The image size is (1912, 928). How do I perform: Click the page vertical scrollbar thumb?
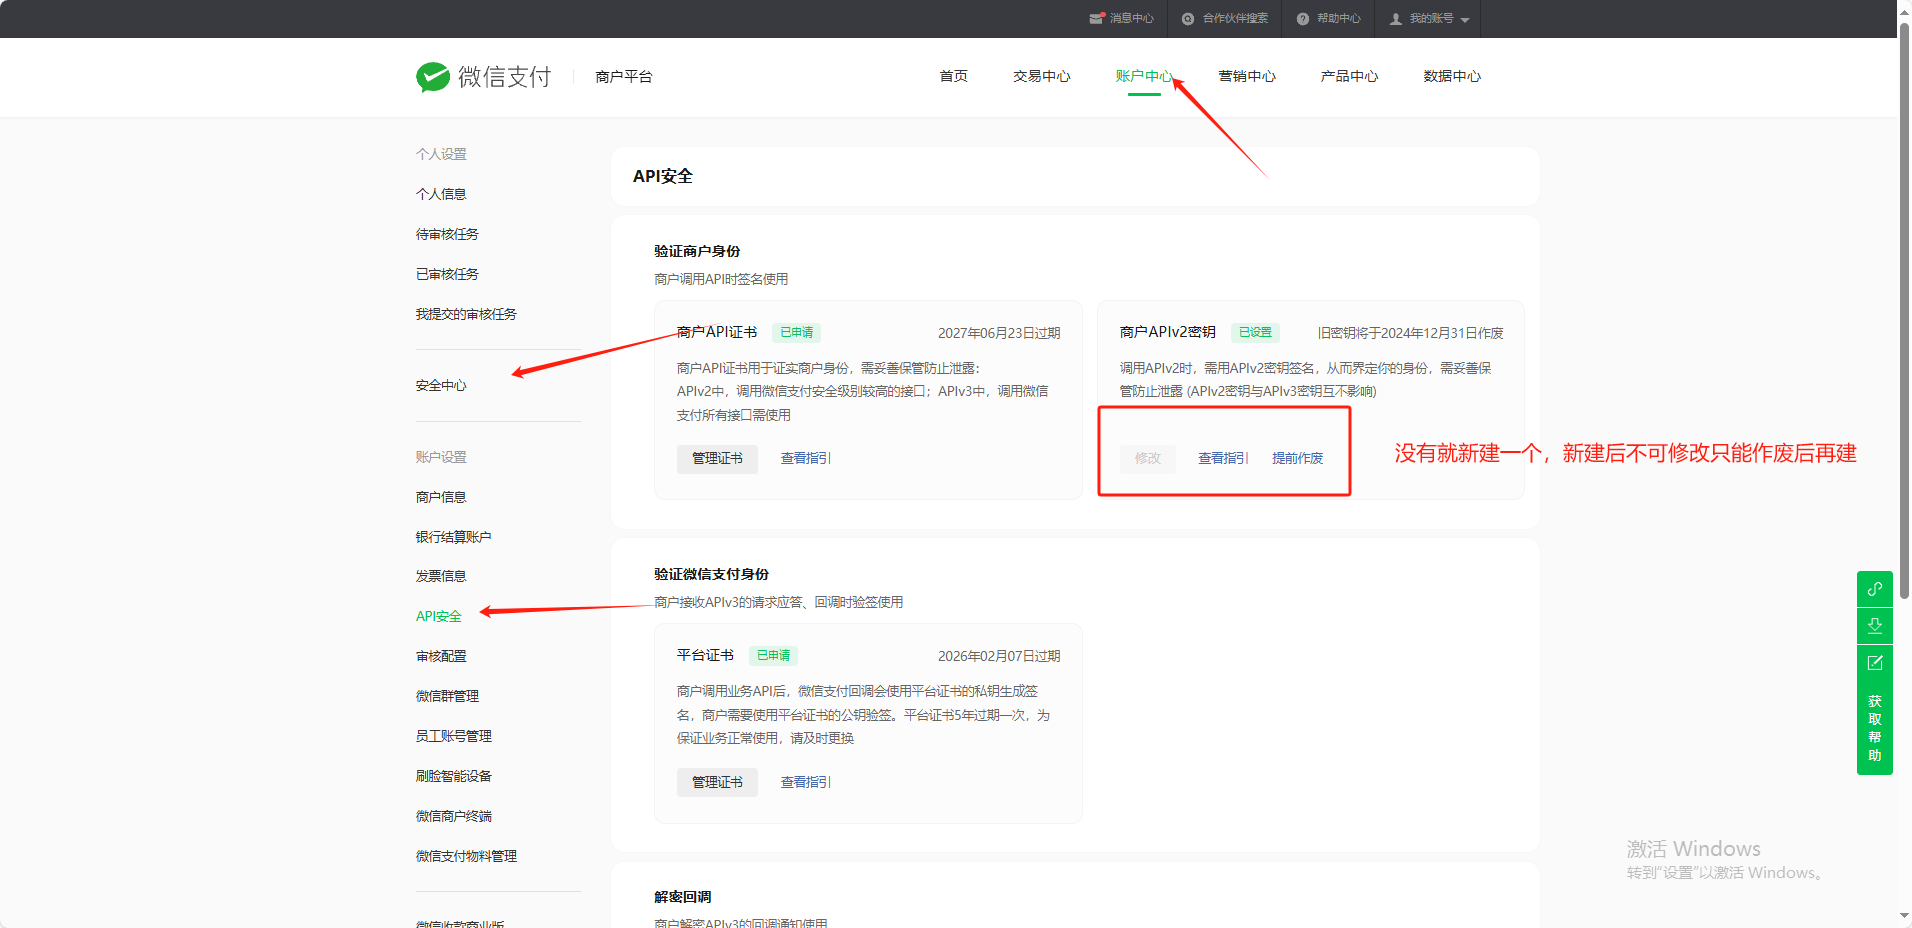(1904, 300)
